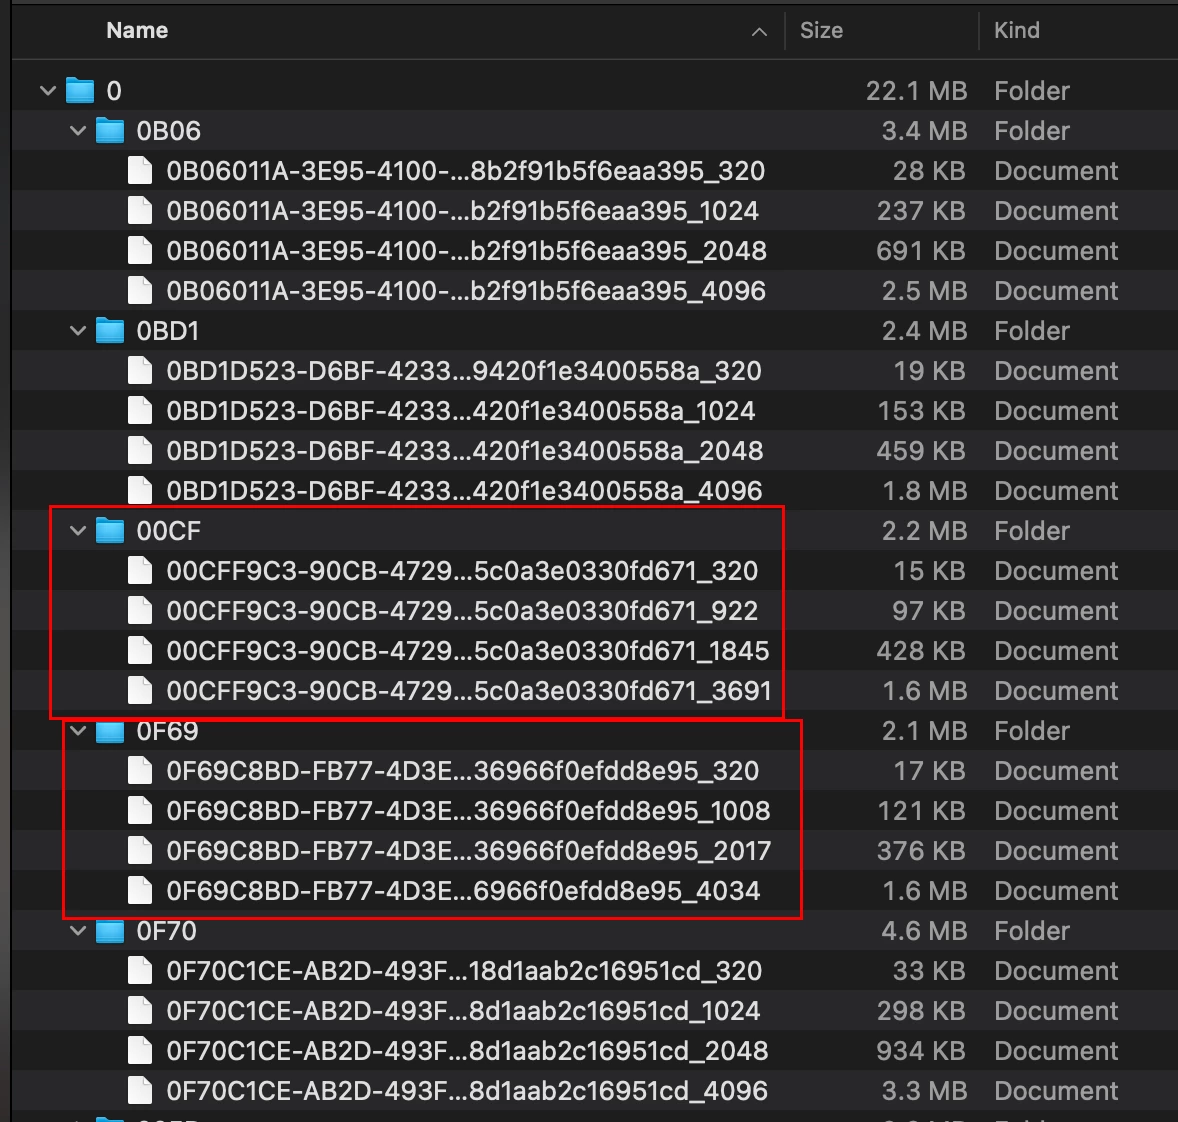Collapse the 0B06 folder
Screen dimensions: 1178x1122
pos(78,131)
